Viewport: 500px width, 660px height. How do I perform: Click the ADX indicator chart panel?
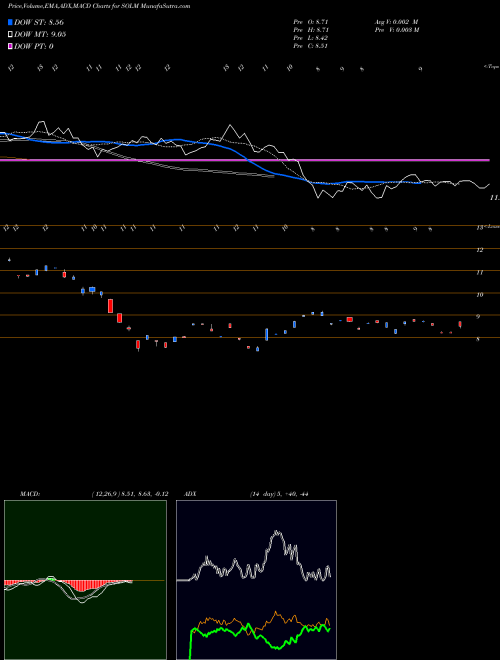click(x=256, y=580)
